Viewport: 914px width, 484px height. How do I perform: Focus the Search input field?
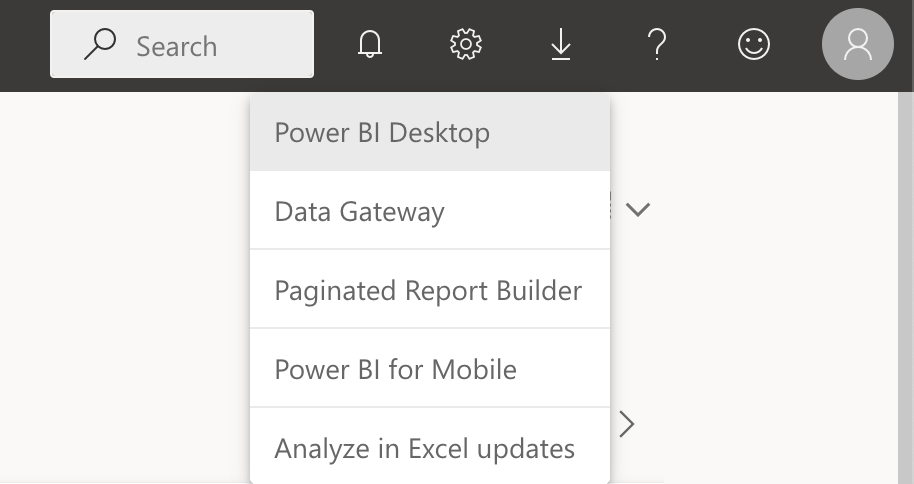tap(182, 44)
